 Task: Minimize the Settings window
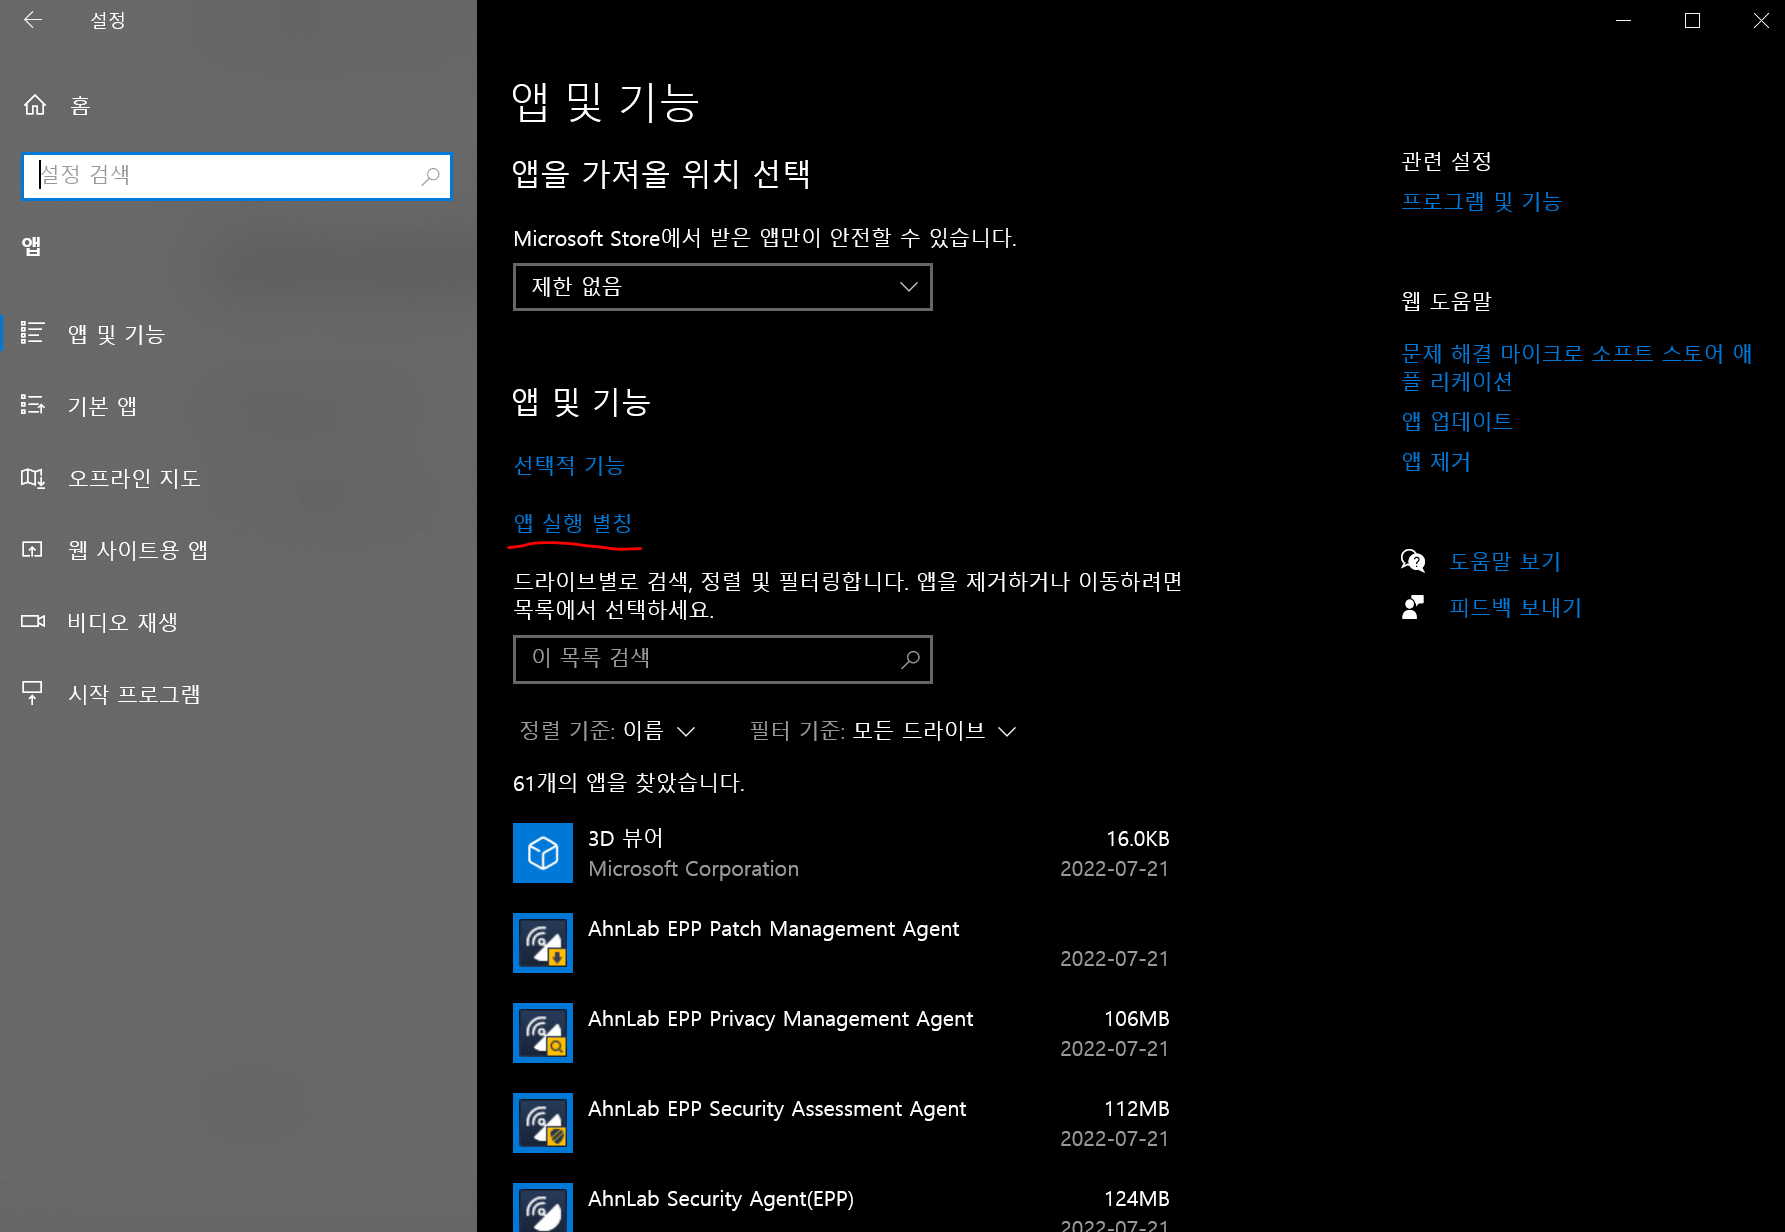pyautogui.click(x=1624, y=20)
